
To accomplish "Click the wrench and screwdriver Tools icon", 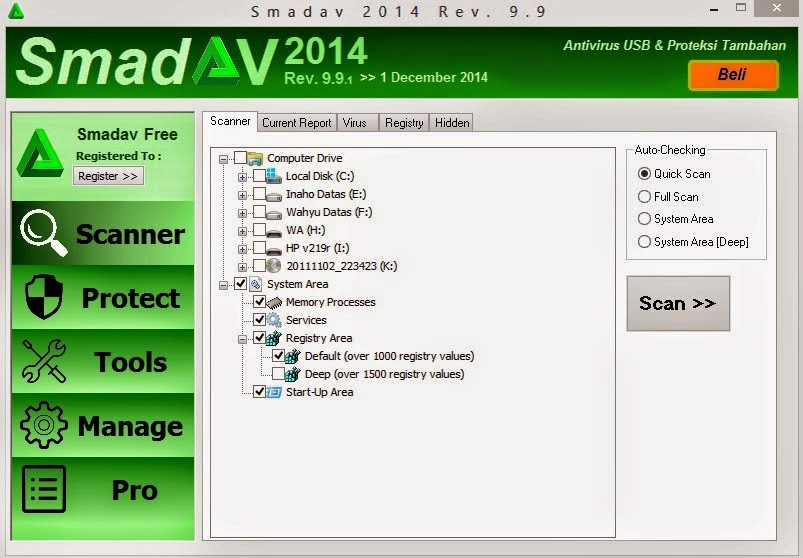I will [44, 361].
